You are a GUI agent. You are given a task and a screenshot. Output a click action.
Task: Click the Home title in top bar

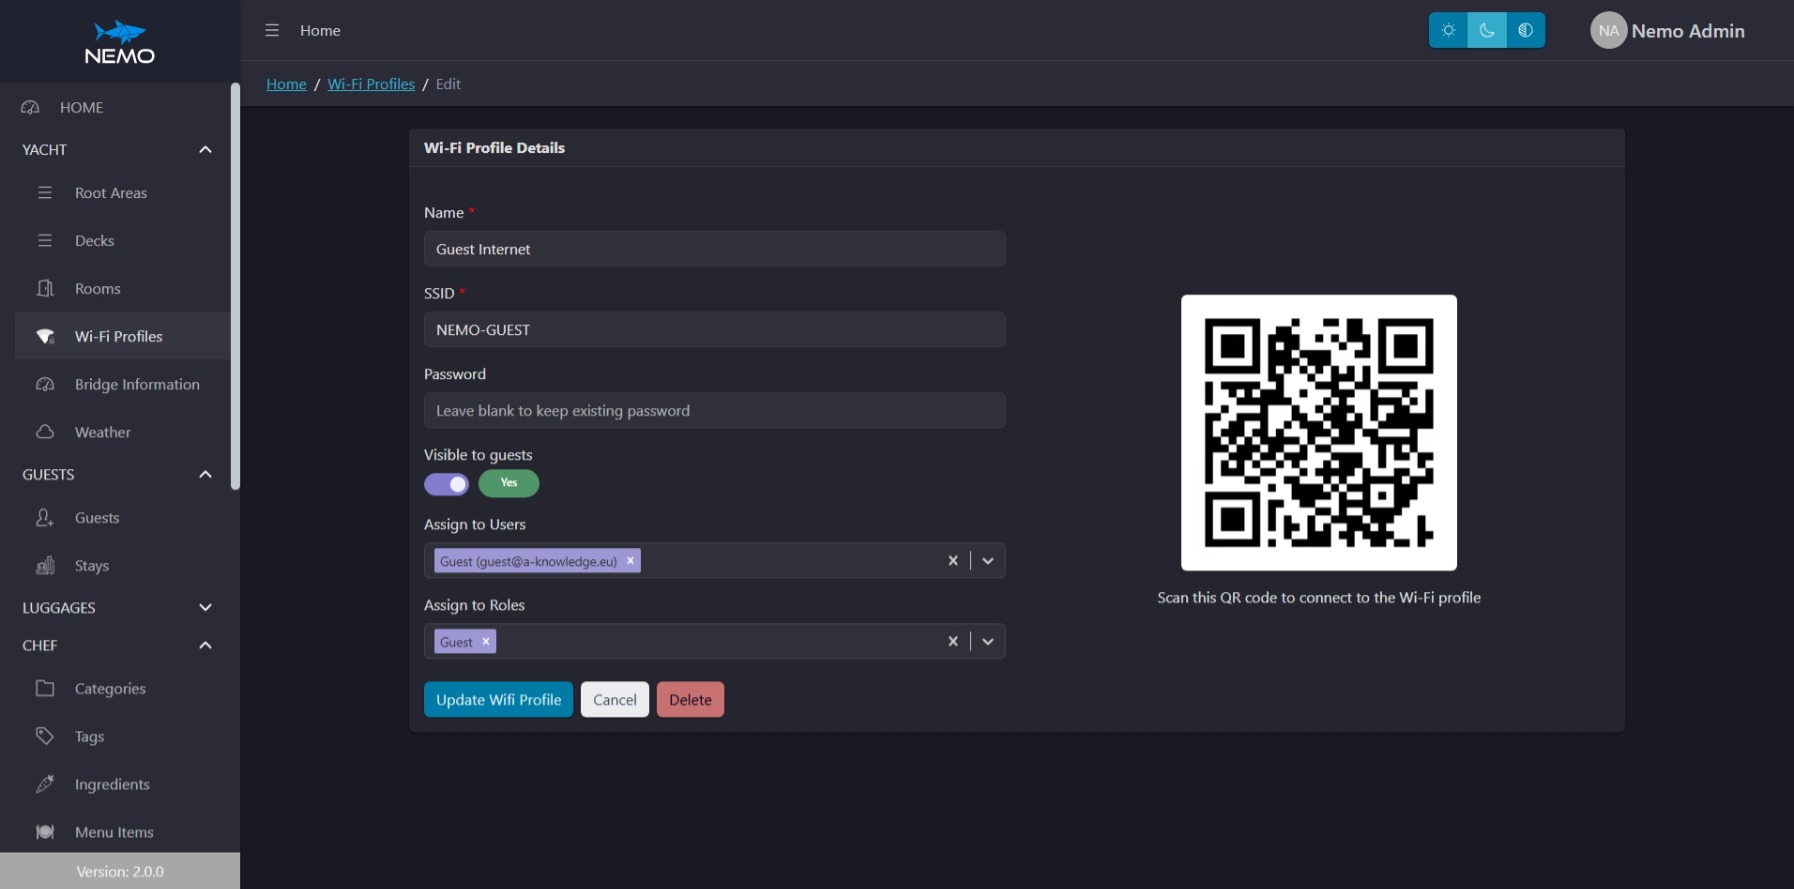tap(320, 31)
